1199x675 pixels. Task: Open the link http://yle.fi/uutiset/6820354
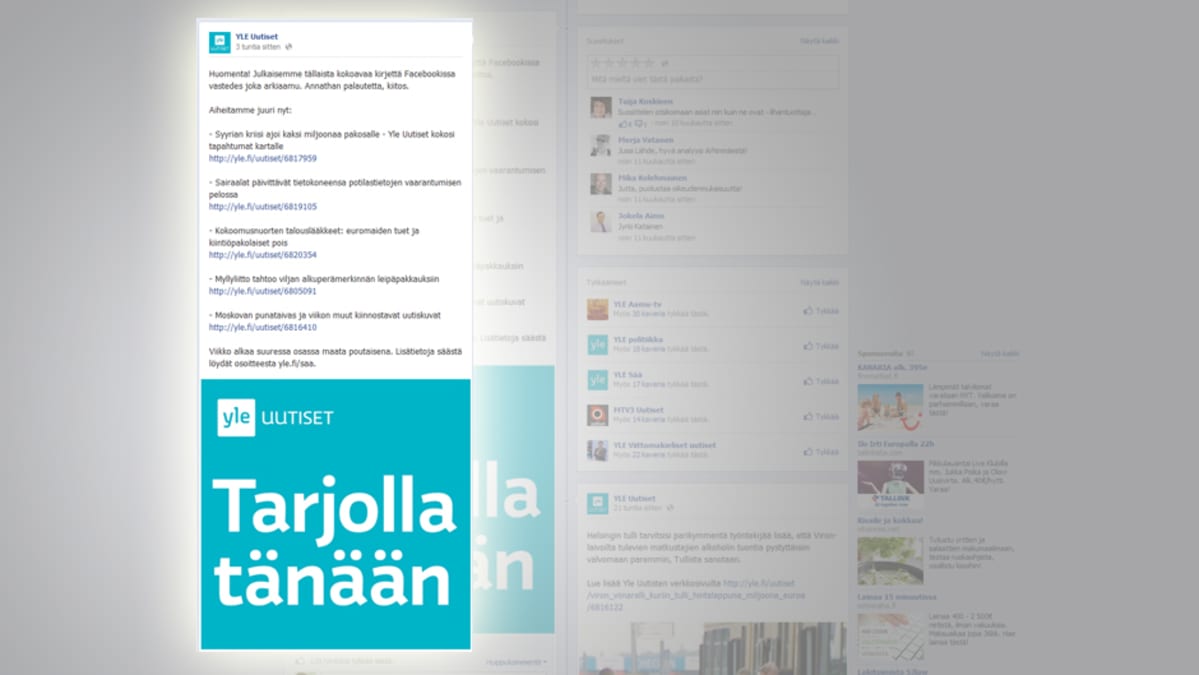(262, 255)
